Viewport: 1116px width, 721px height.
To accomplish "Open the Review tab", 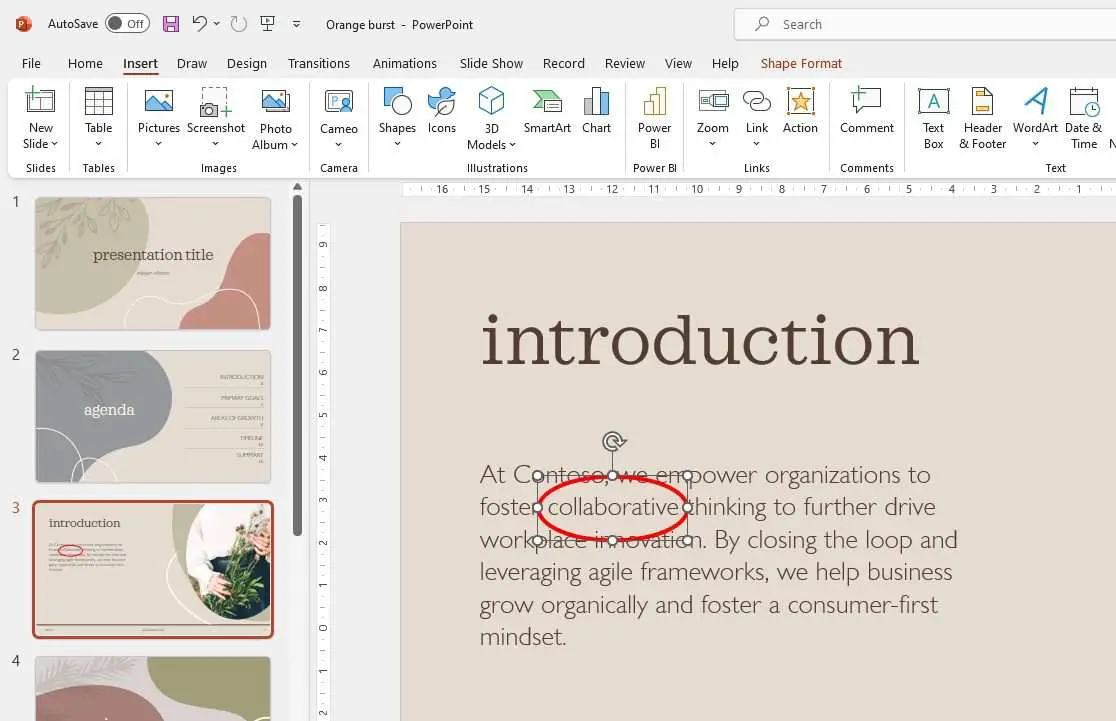I will pos(625,63).
